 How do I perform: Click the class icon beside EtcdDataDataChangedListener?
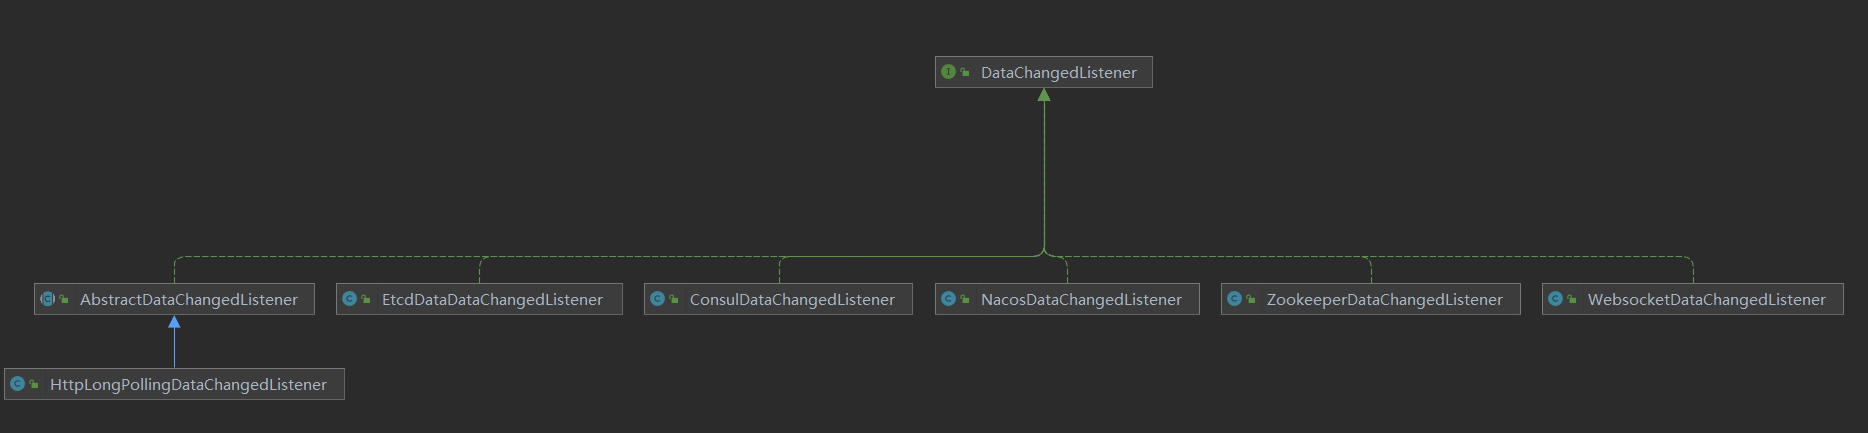(x=349, y=299)
